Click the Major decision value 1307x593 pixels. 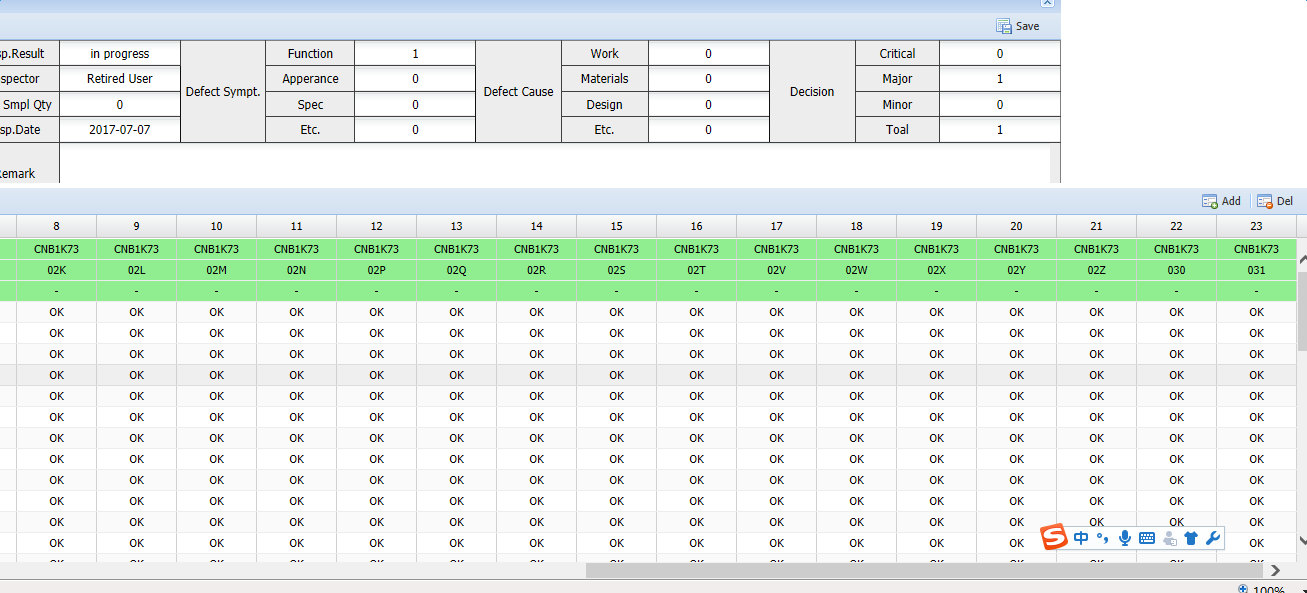[x=1000, y=78]
